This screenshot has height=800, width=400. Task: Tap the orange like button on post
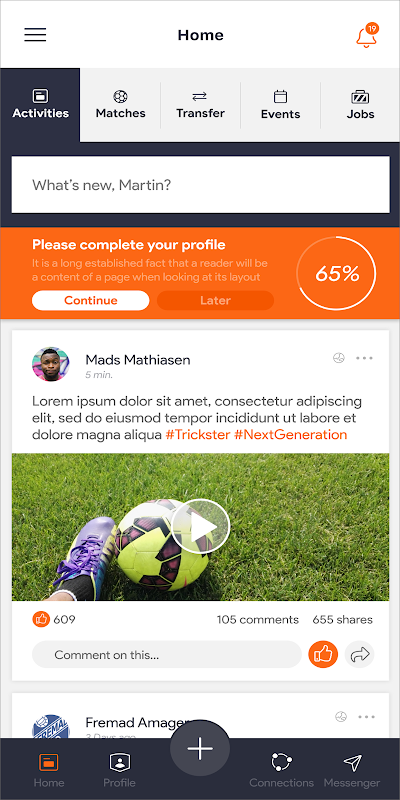coord(323,654)
